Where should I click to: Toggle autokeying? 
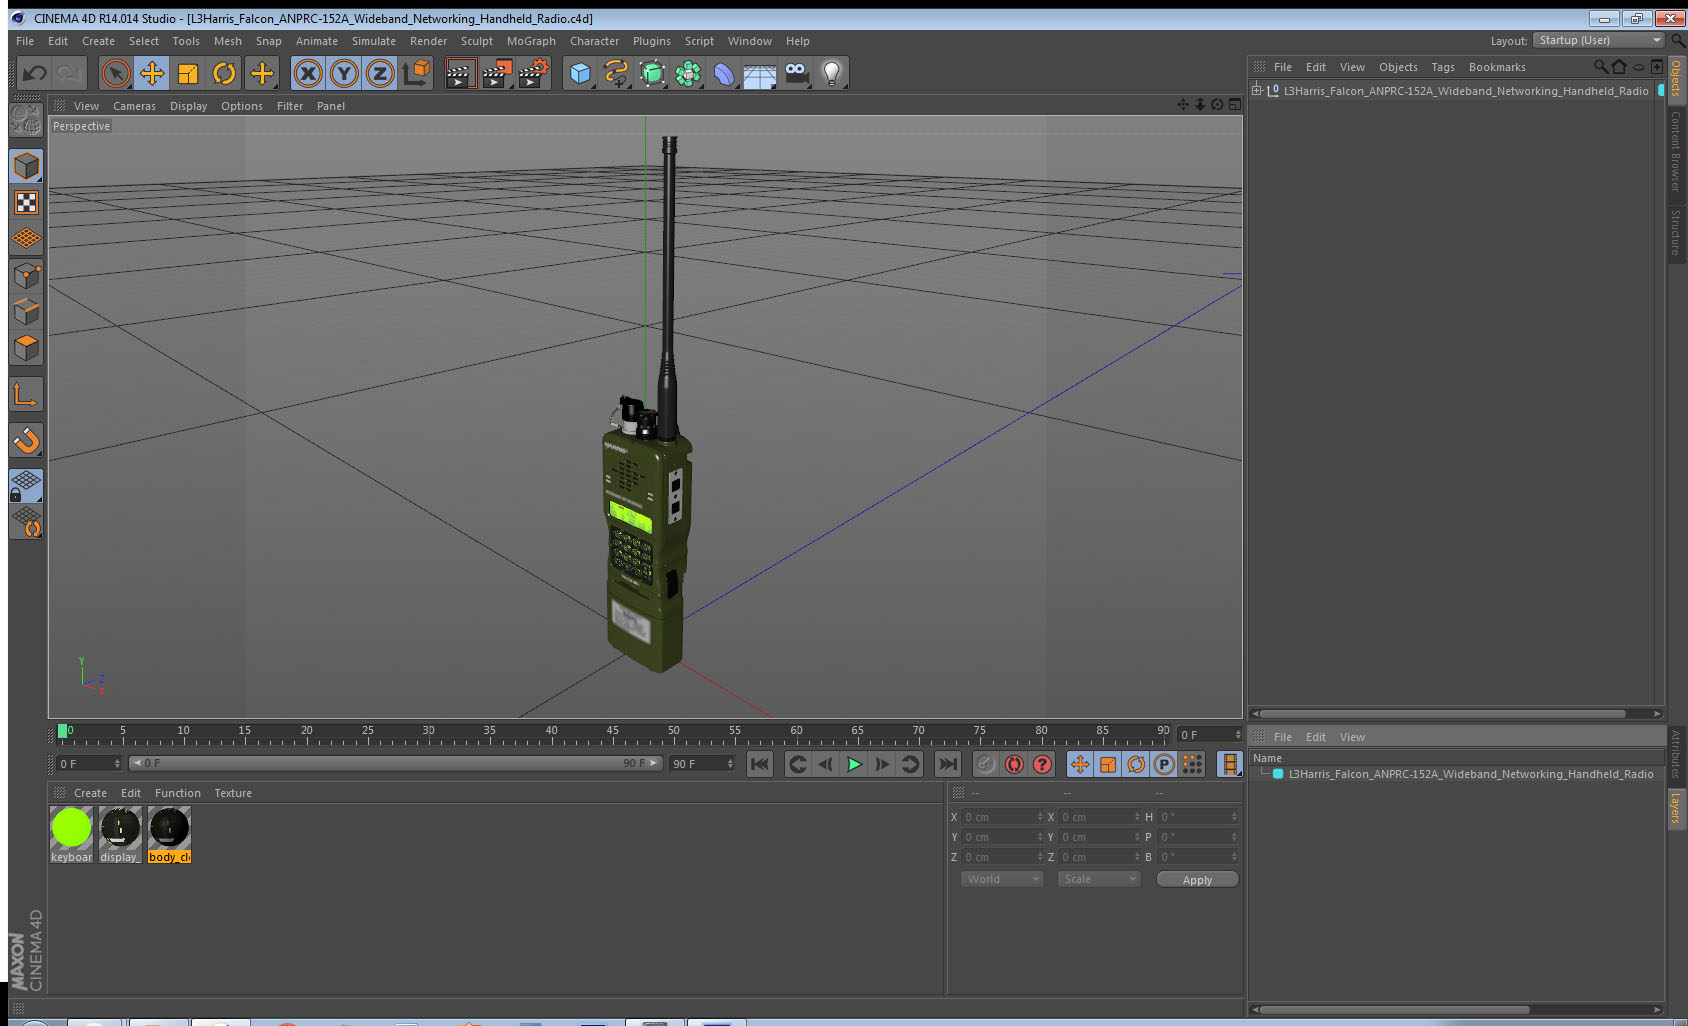[1014, 764]
